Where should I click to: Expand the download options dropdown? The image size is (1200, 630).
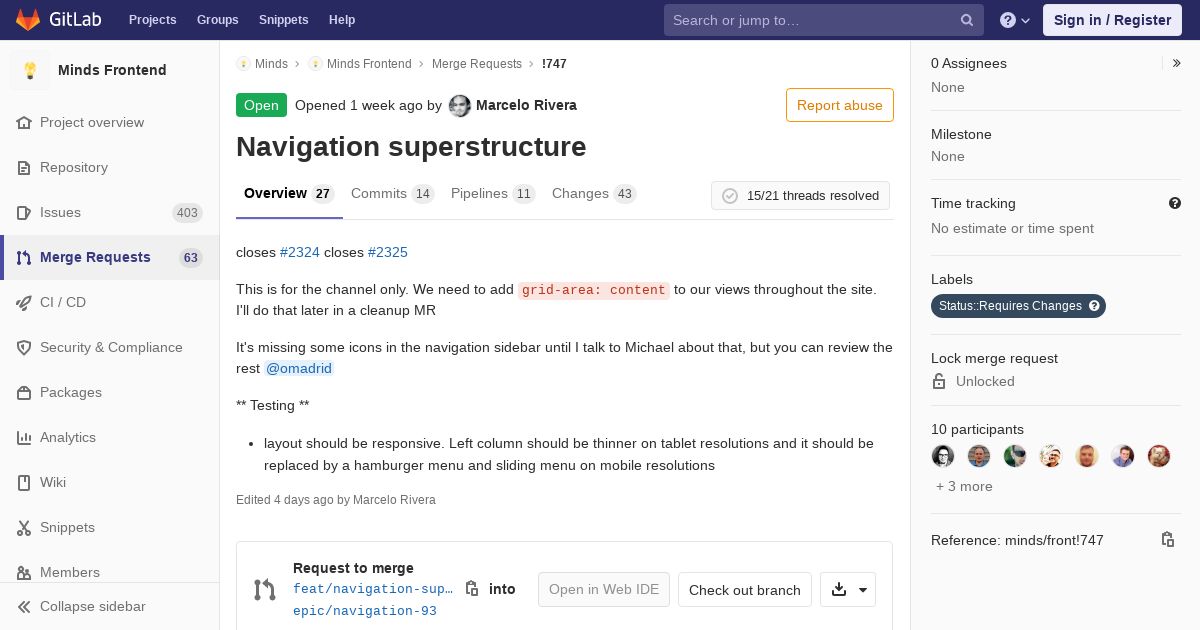tap(848, 590)
